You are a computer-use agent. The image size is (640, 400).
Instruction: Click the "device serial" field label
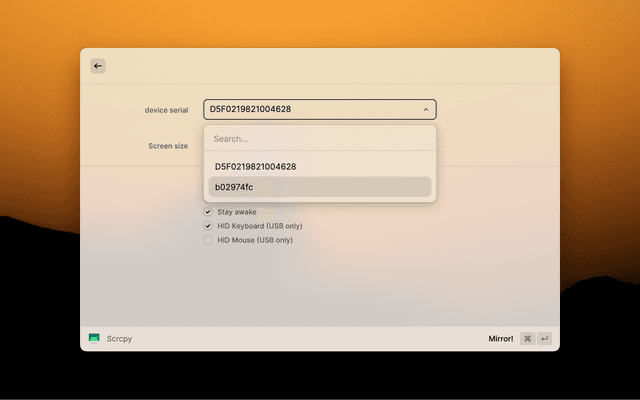tap(166, 110)
